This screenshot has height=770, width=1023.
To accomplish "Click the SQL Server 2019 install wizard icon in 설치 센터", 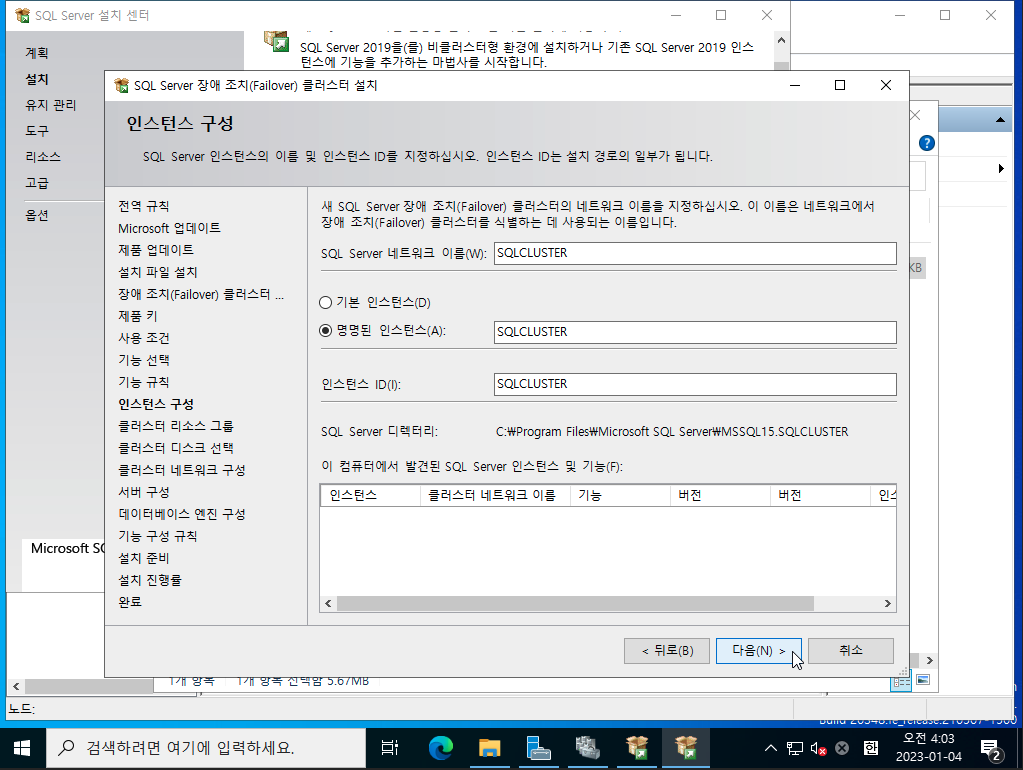I will point(277,42).
